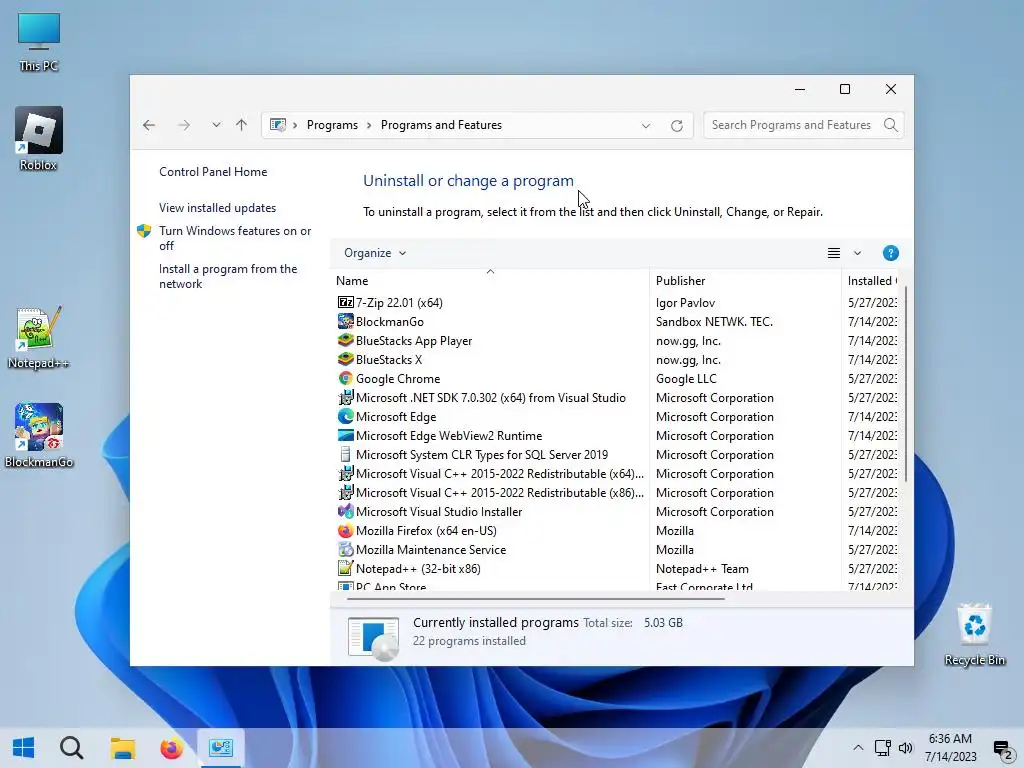
Task: Click the refresh address bar icon
Action: (677, 125)
